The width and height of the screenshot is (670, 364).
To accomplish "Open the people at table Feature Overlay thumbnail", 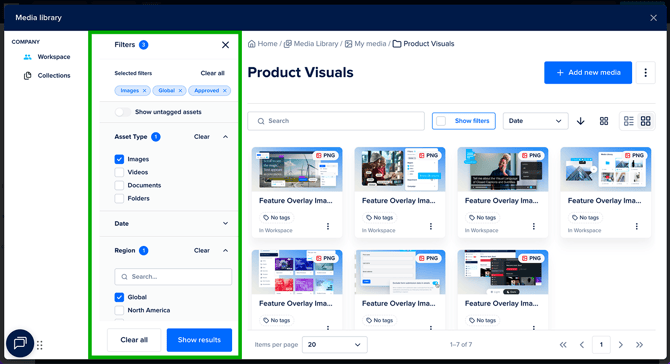I will [400, 169].
